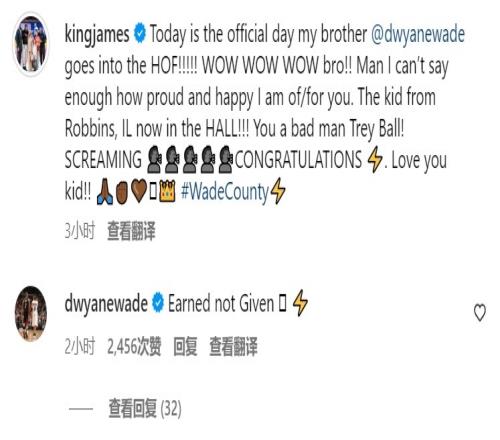Click the 2小时 timestamp on the comment
The height and width of the screenshot is (440, 500).
80,347
